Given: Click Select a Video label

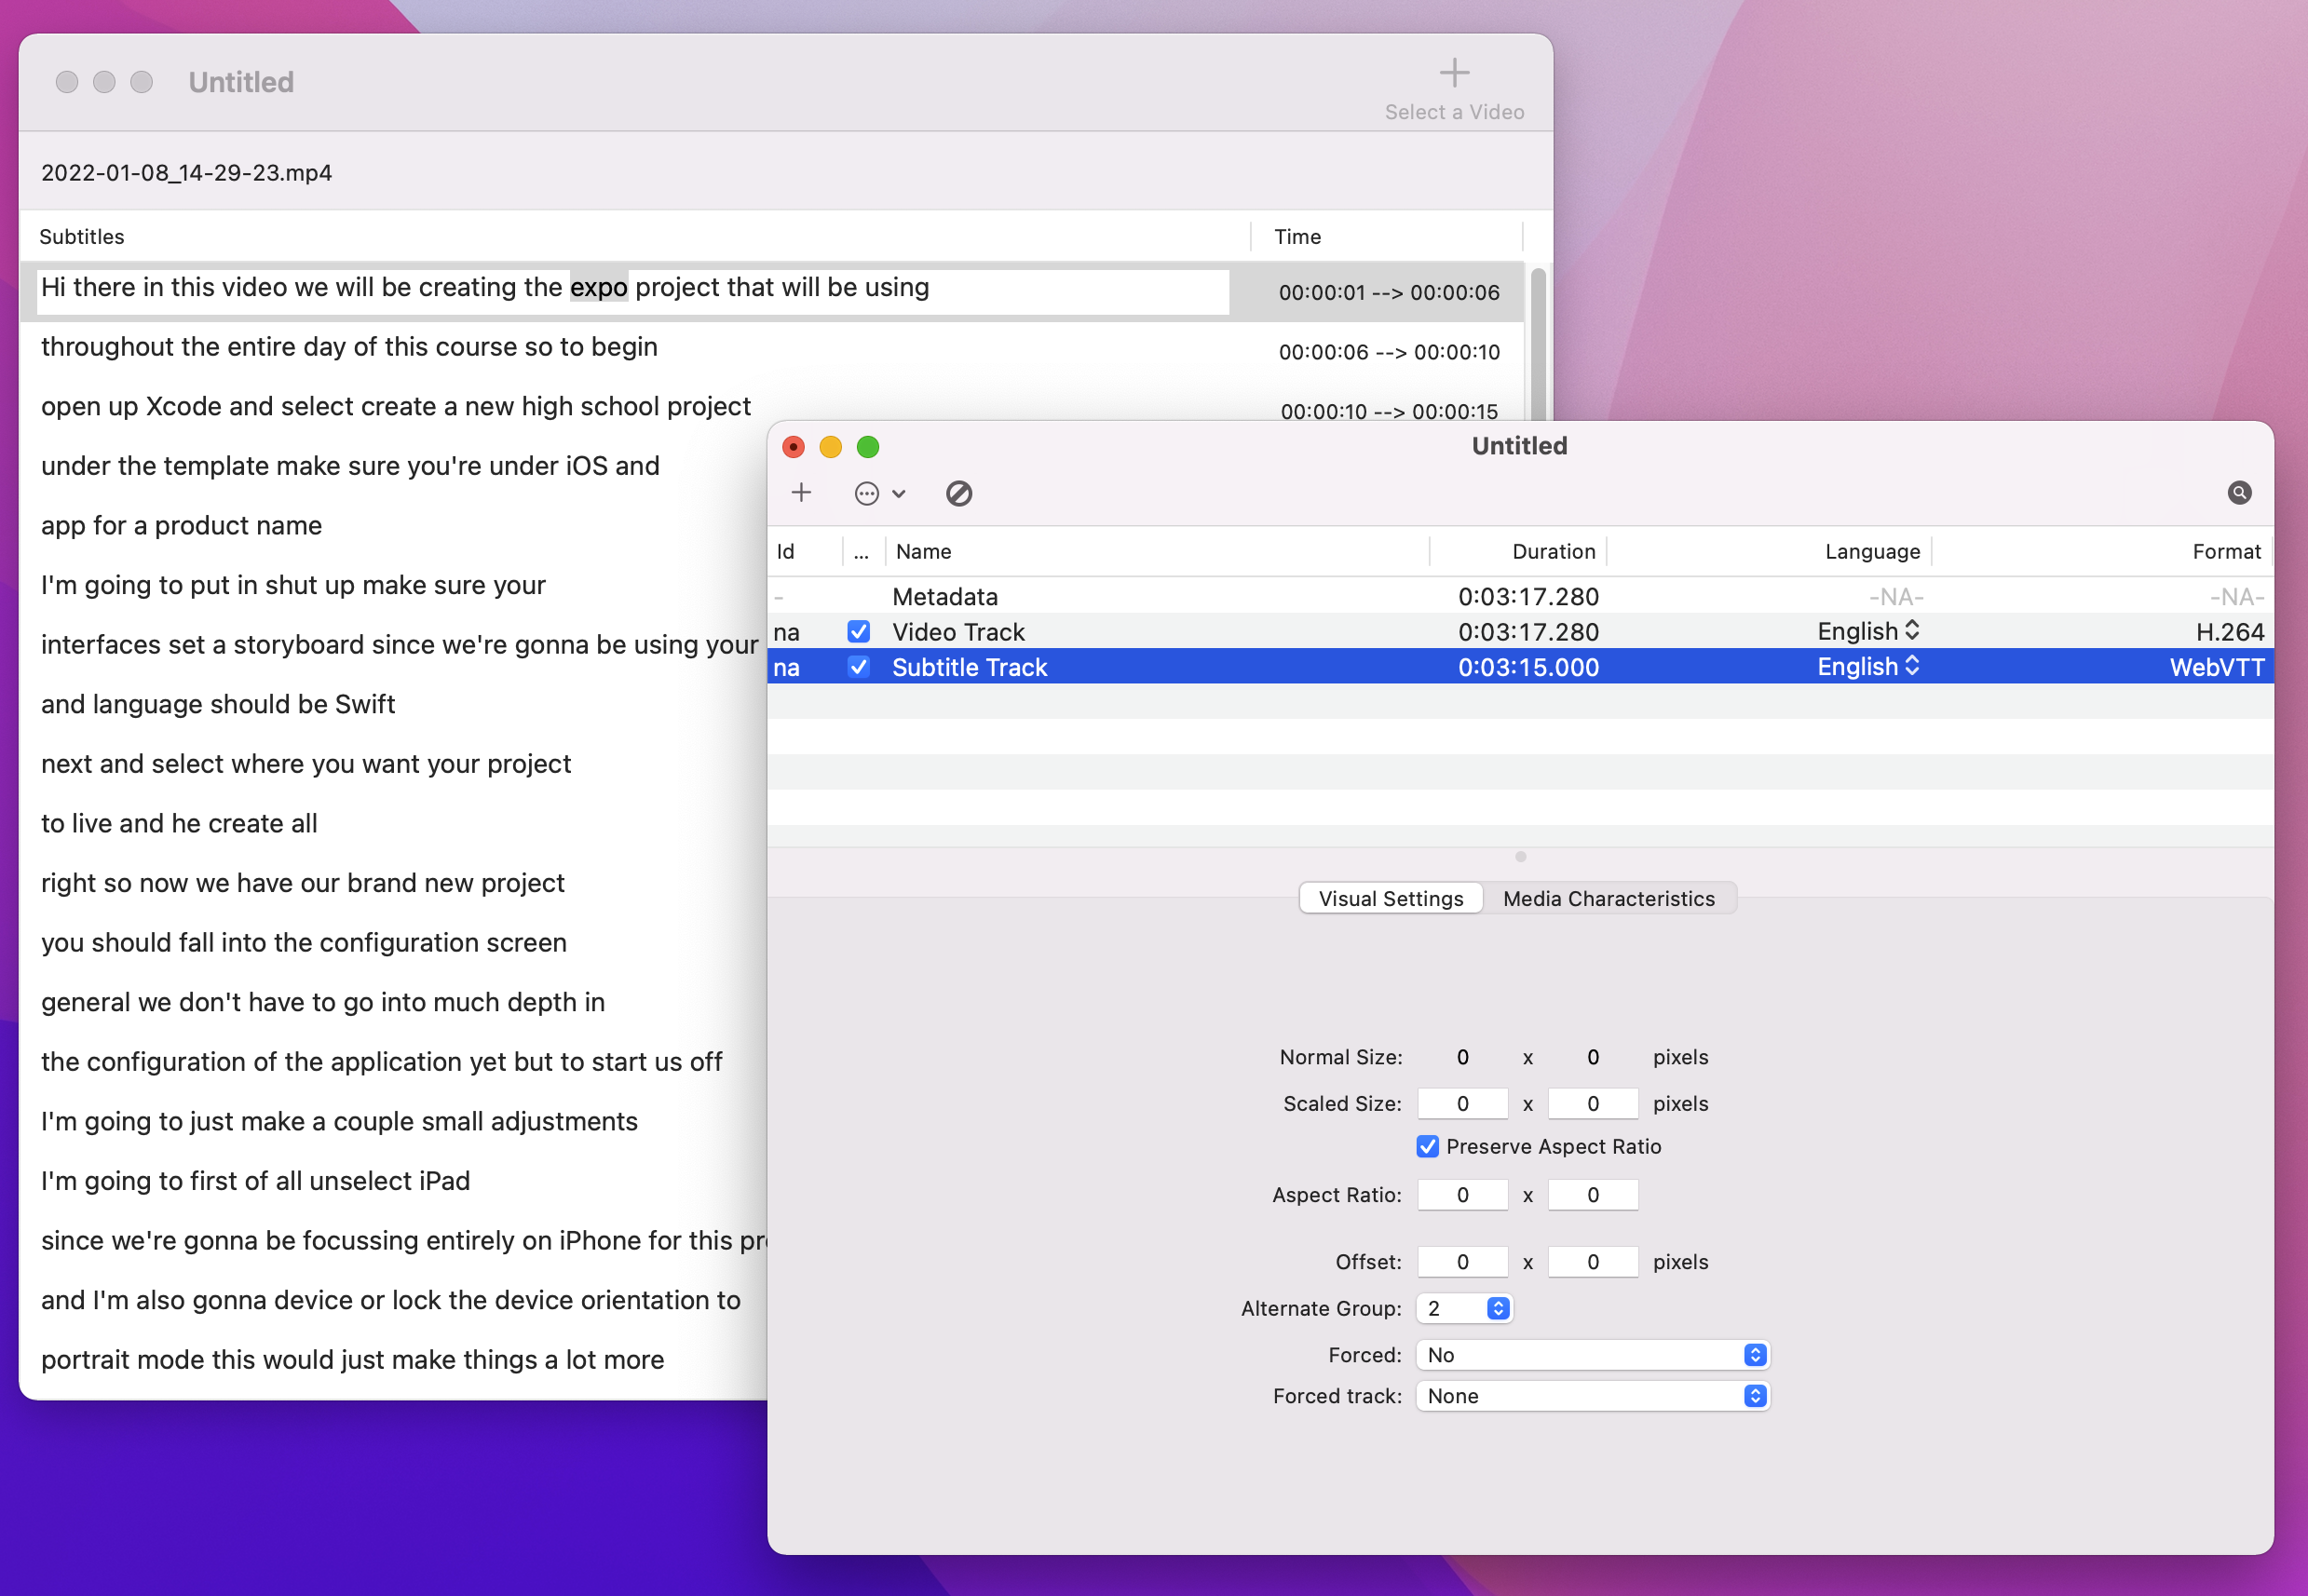Looking at the screenshot, I should click(1454, 112).
